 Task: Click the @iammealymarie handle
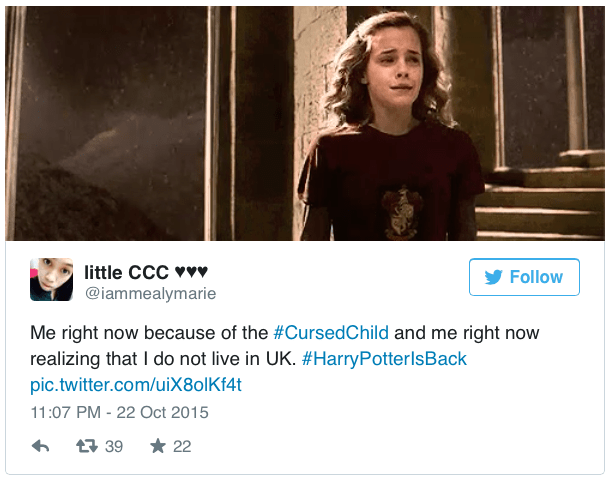[x=150, y=293]
